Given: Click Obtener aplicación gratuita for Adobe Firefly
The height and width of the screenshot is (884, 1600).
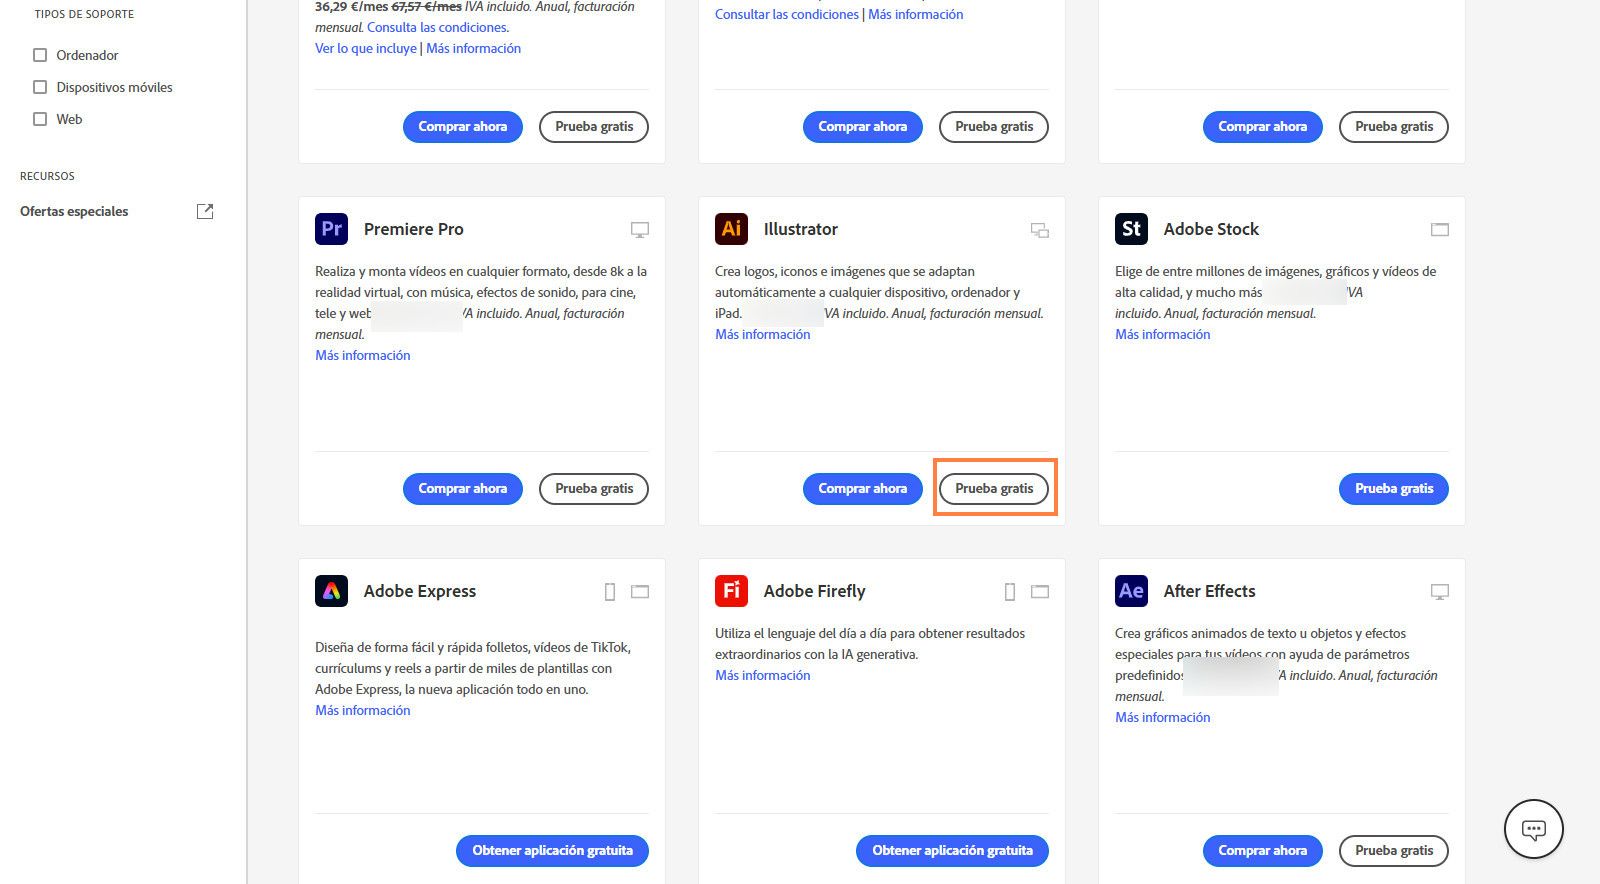Looking at the screenshot, I should (x=953, y=851).
